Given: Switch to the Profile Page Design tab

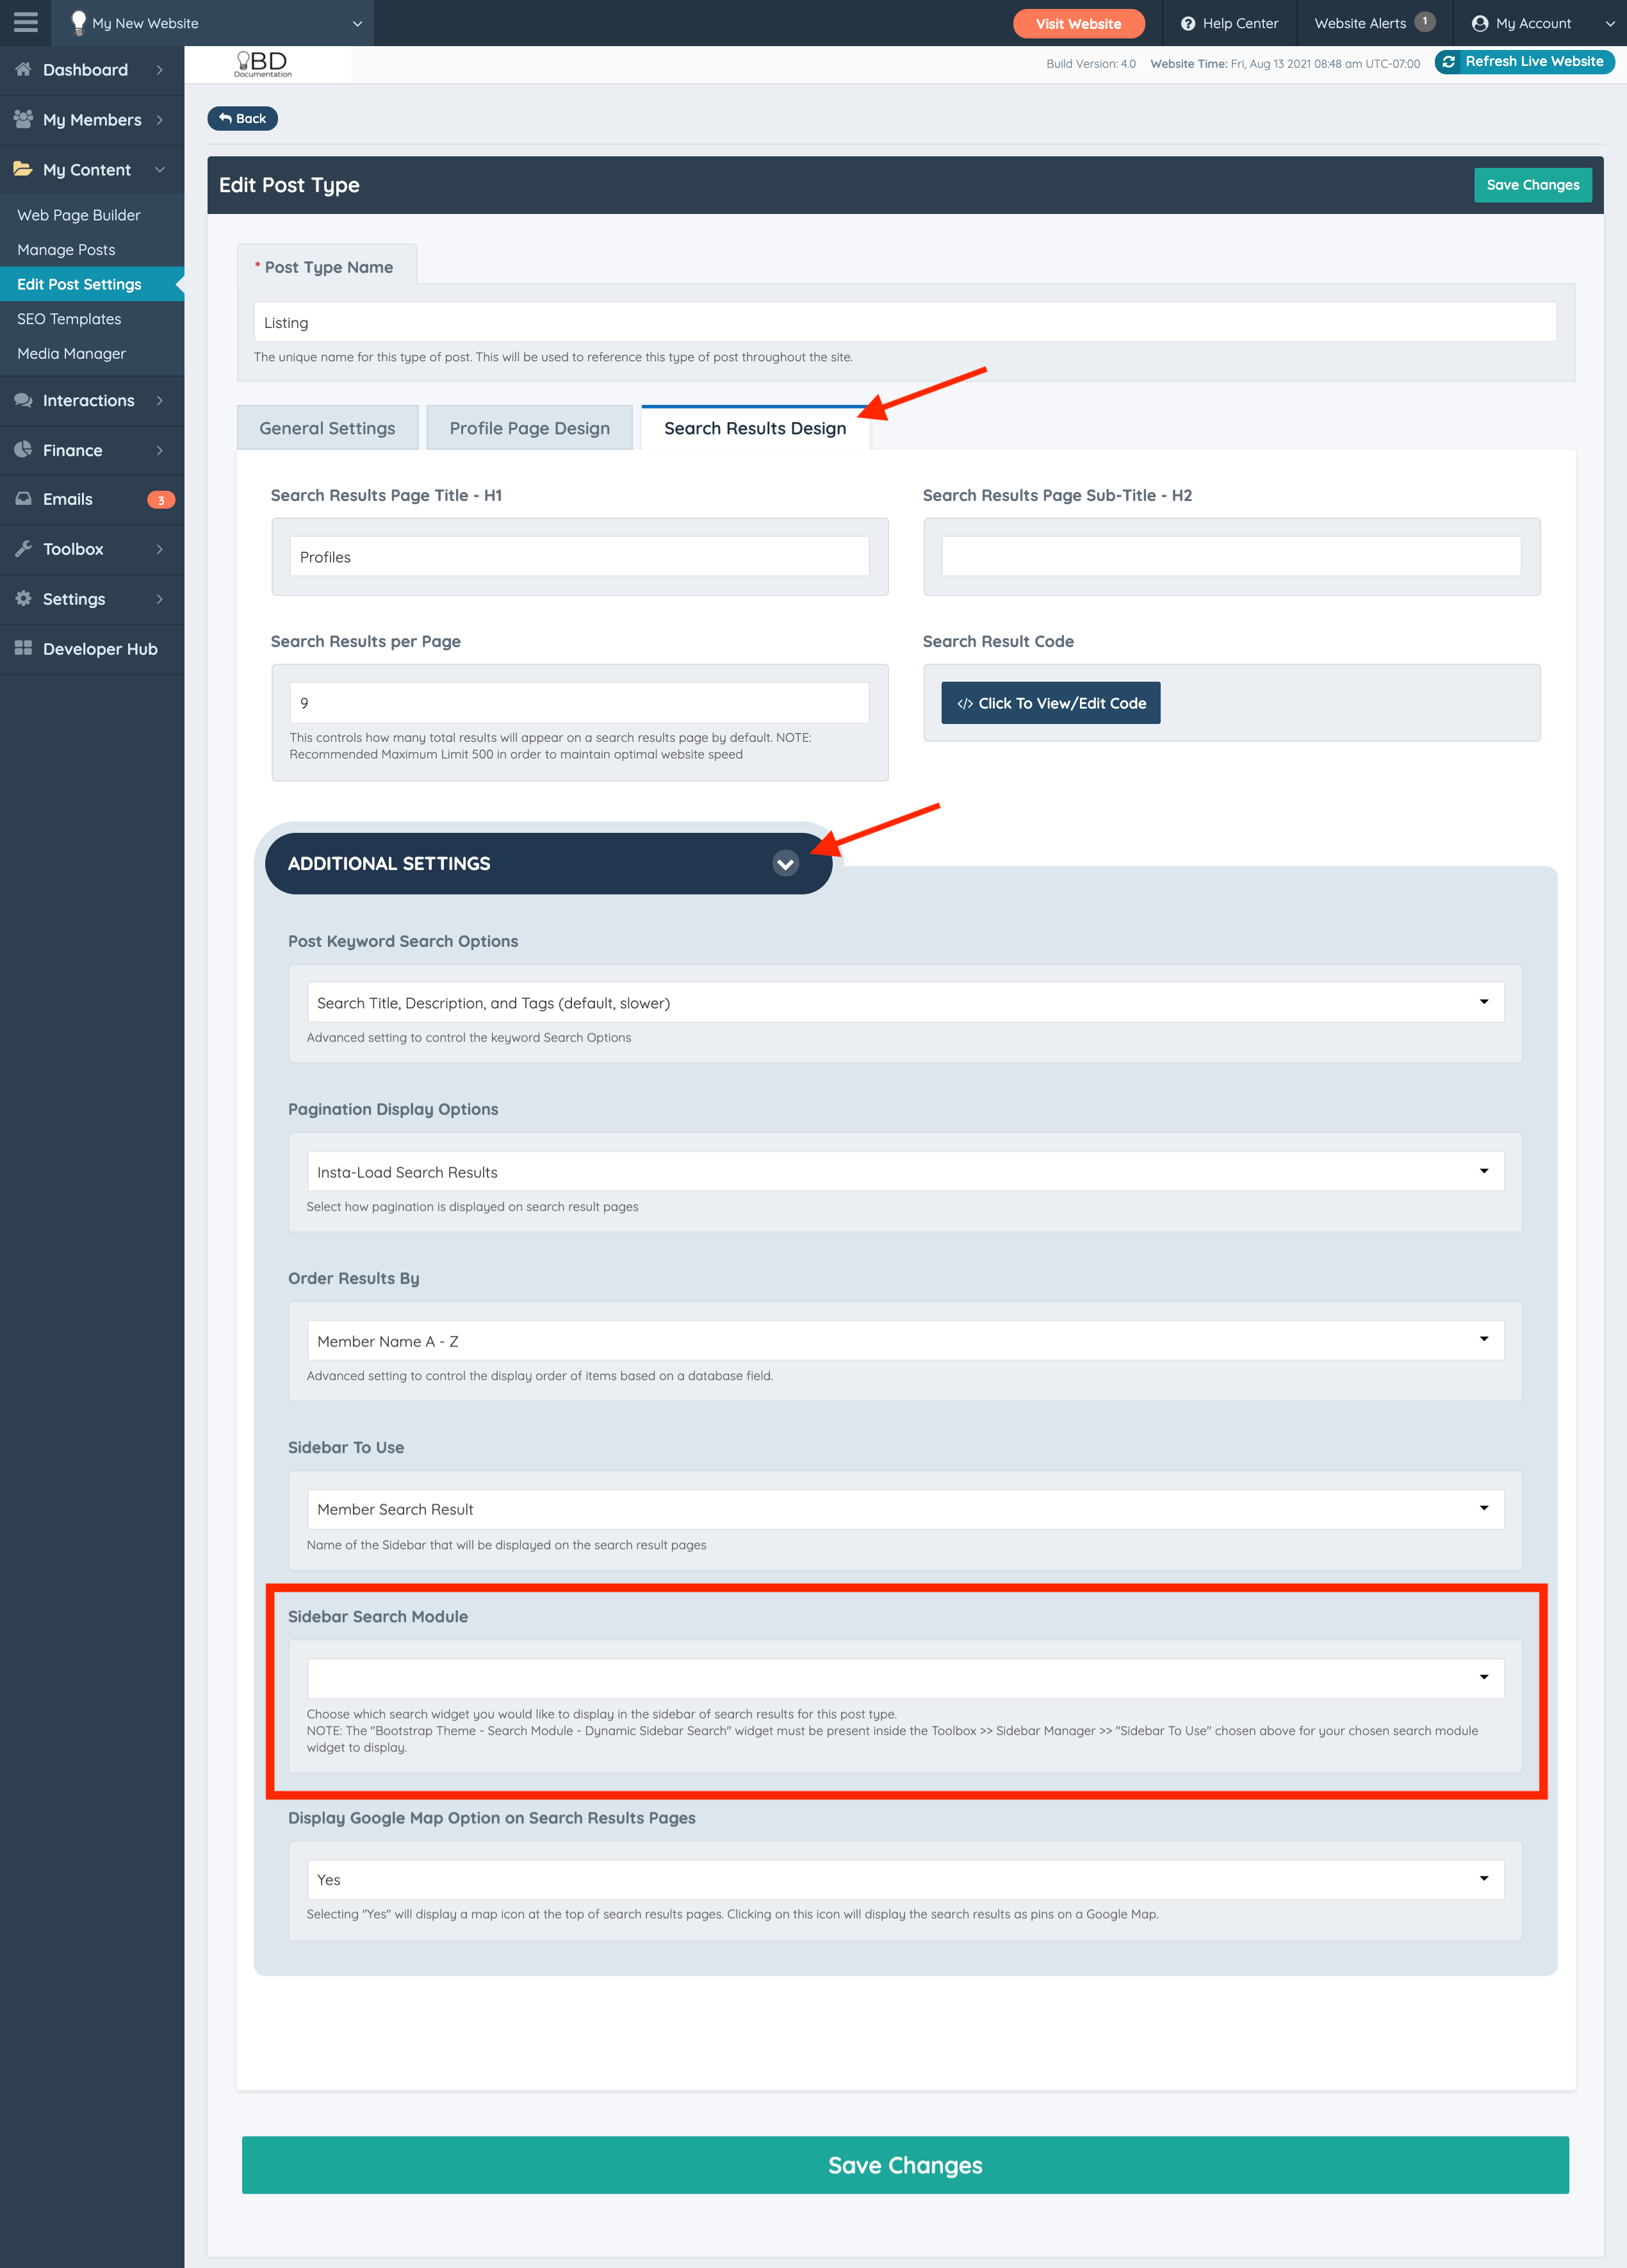Looking at the screenshot, I should coord(529,428).
